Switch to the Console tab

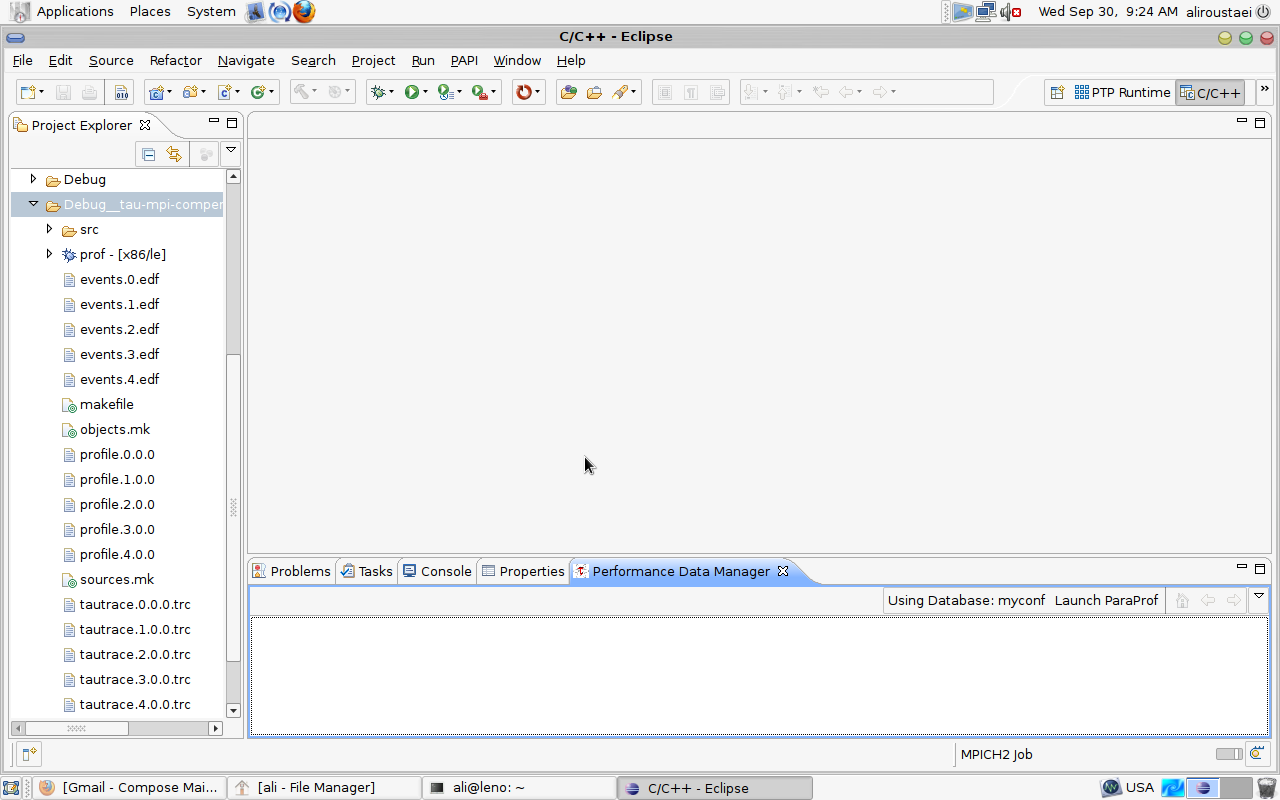(x=436, y=571)
